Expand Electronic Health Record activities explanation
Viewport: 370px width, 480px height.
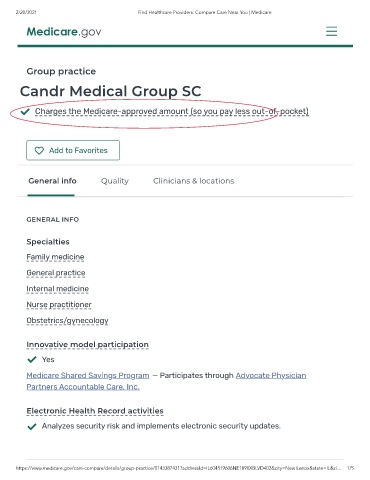tap(95, 411)
